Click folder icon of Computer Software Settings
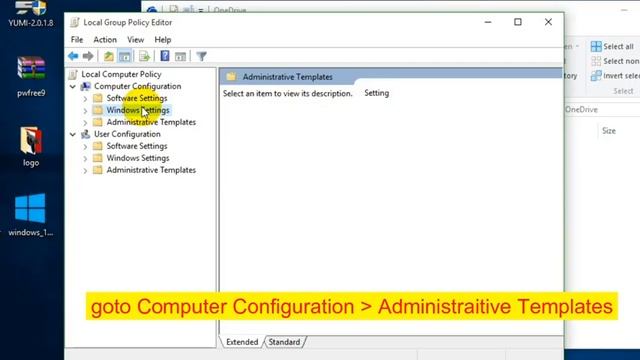The image size is (640, 360). tap(98, 98)
